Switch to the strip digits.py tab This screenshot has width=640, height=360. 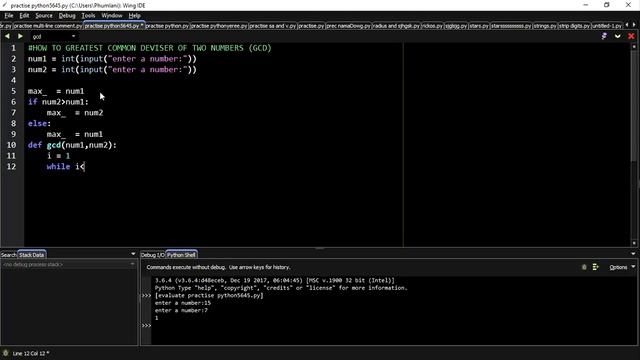point(574,26)
